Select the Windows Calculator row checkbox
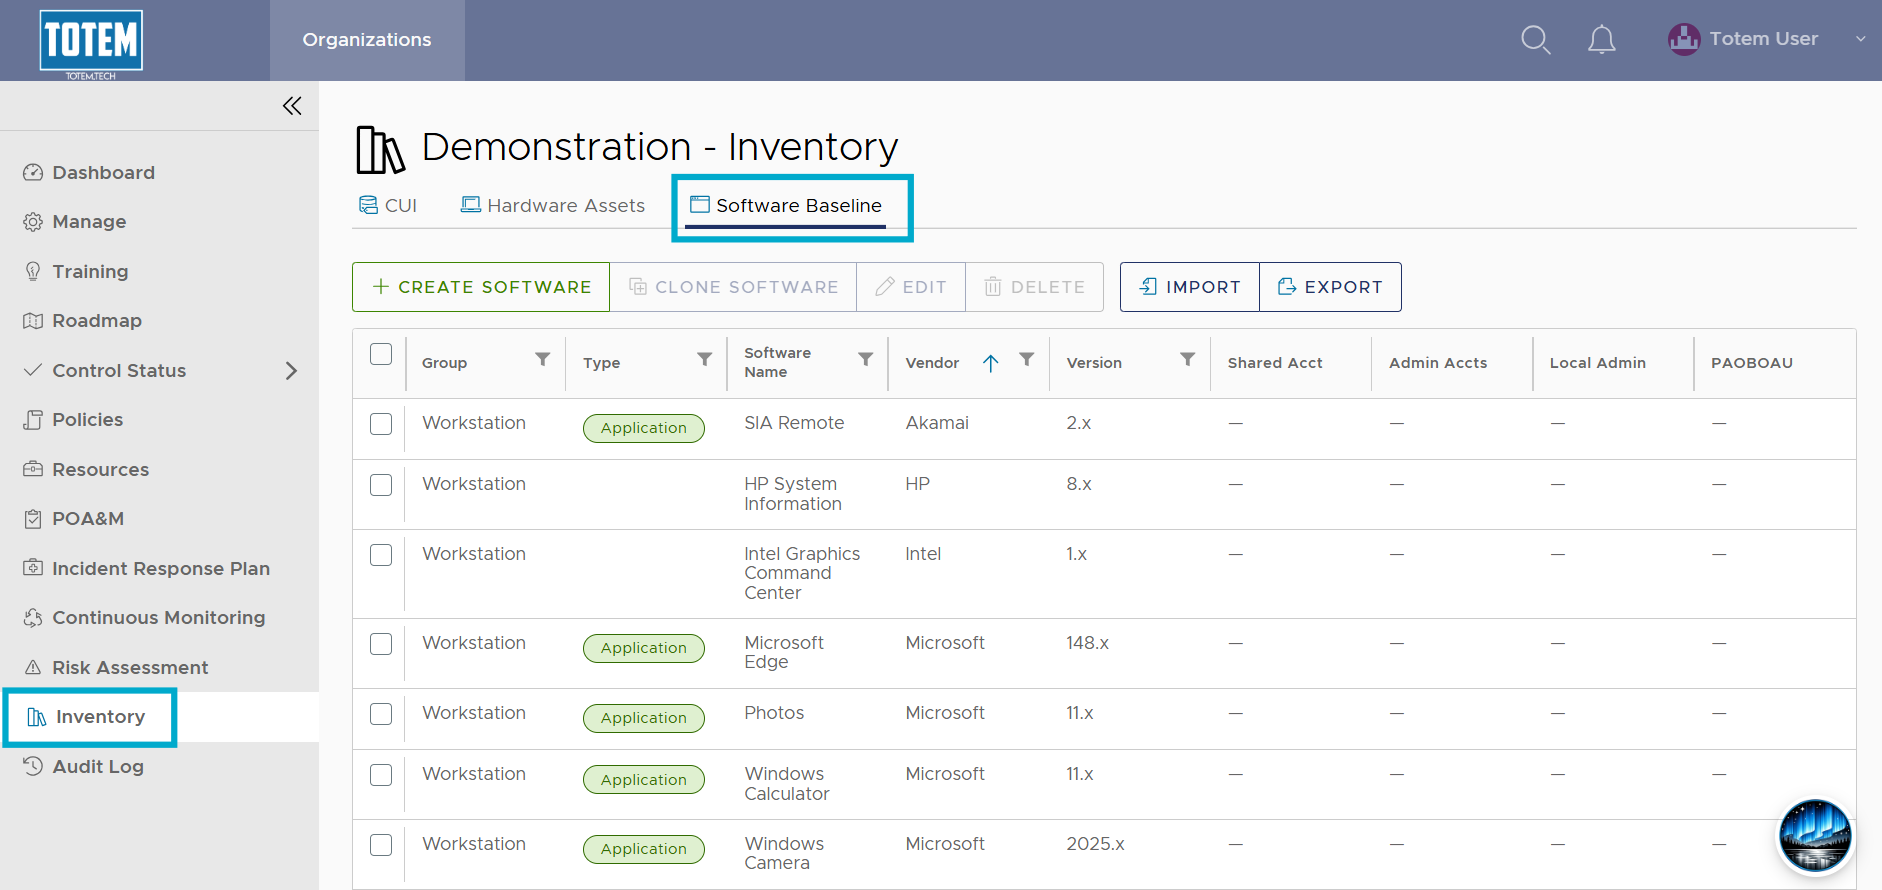1882x890 pixels. (381, 775)
